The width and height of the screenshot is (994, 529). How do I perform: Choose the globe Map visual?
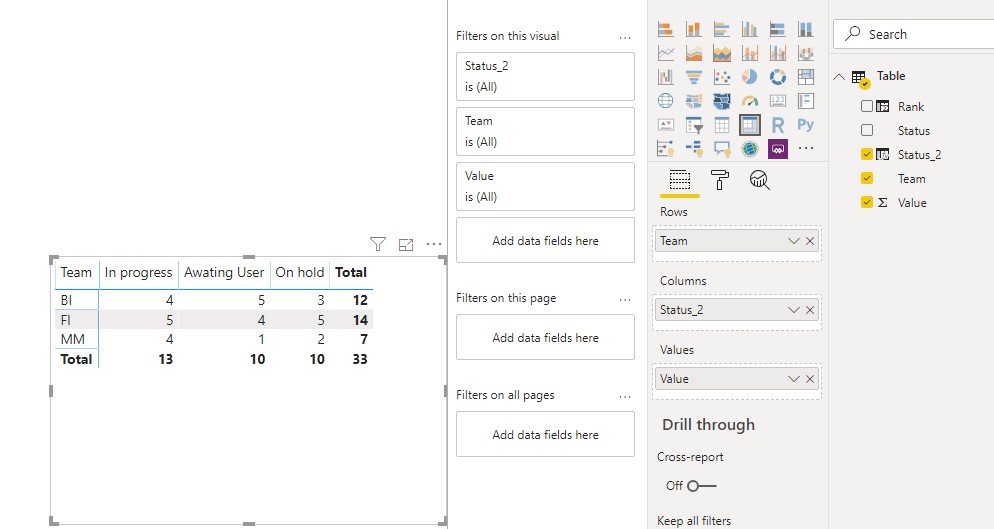point(666,101)
